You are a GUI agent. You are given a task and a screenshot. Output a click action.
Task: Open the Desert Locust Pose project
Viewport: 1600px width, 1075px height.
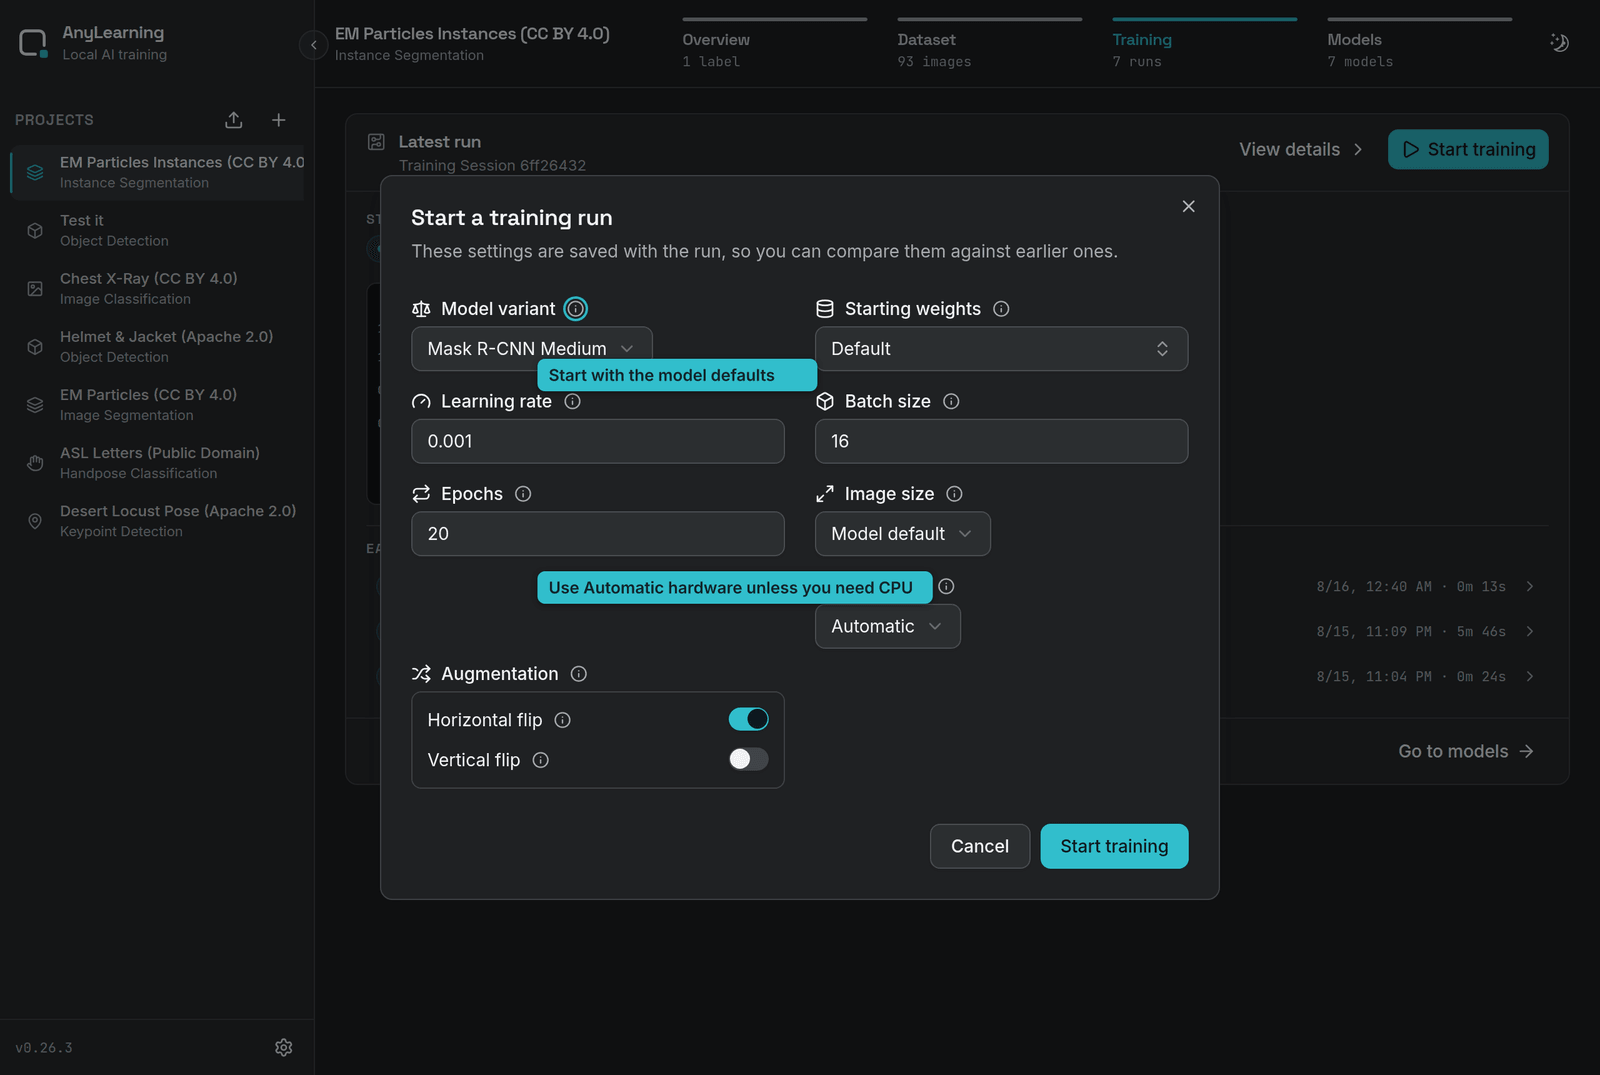[x=157, y=521]
